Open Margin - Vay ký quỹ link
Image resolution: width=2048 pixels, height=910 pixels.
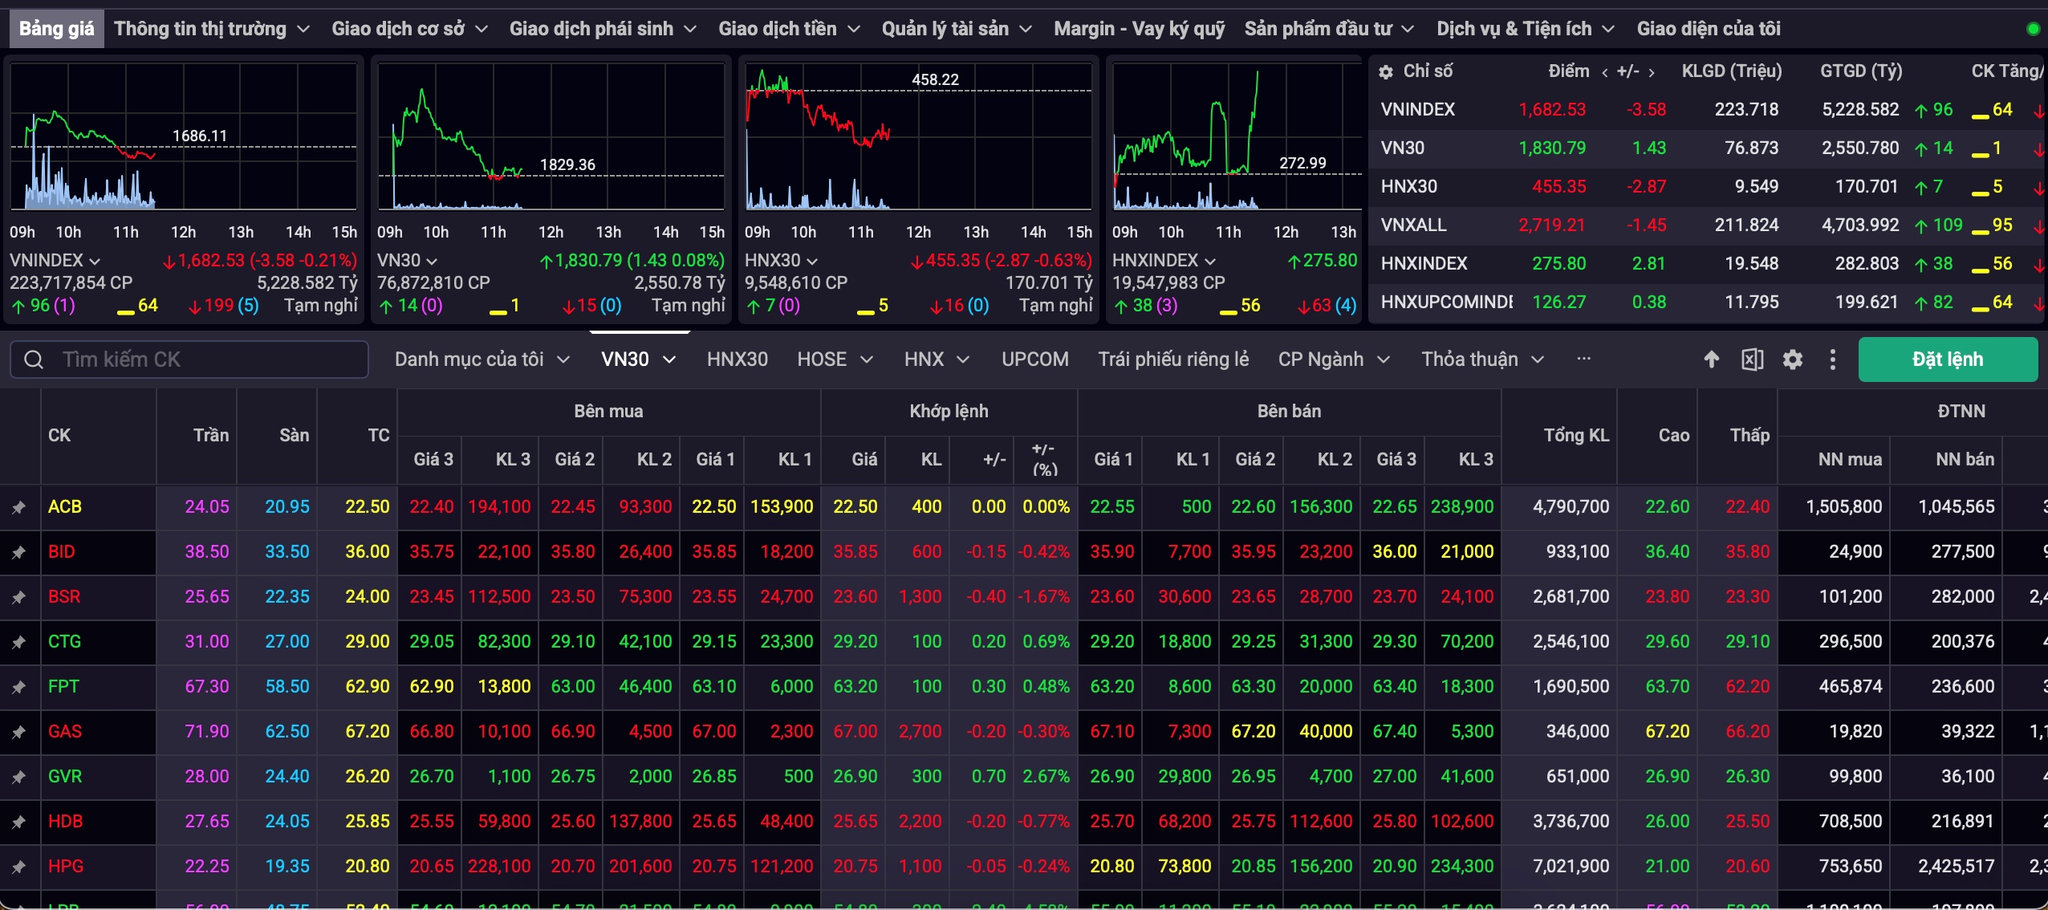click(x=1139, y=29)
